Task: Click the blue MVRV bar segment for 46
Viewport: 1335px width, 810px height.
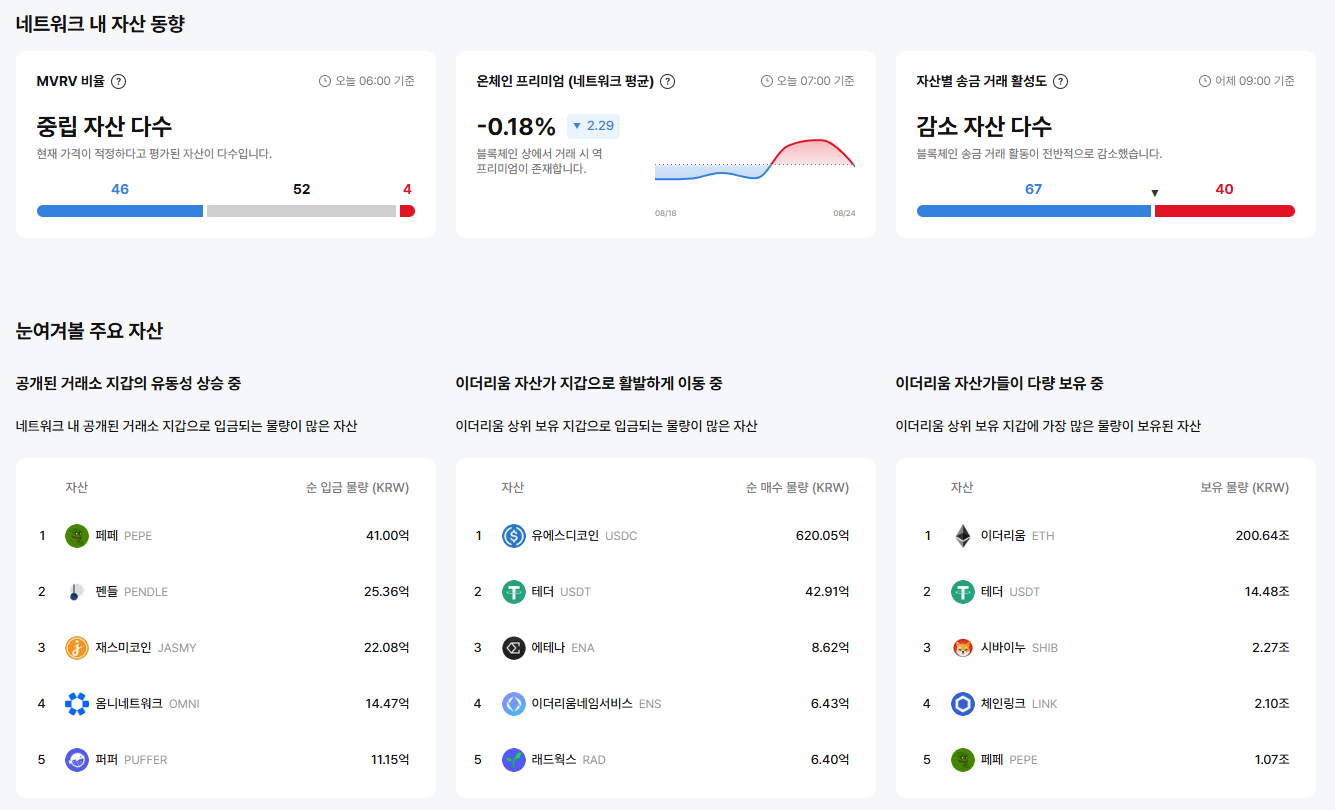Action: click(120, 211)
